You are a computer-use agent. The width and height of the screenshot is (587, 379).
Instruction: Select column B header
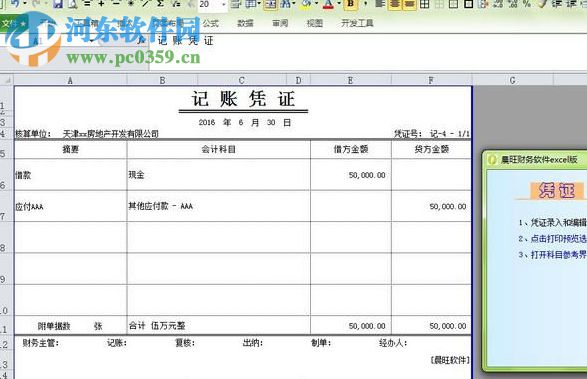coord(162,80)
